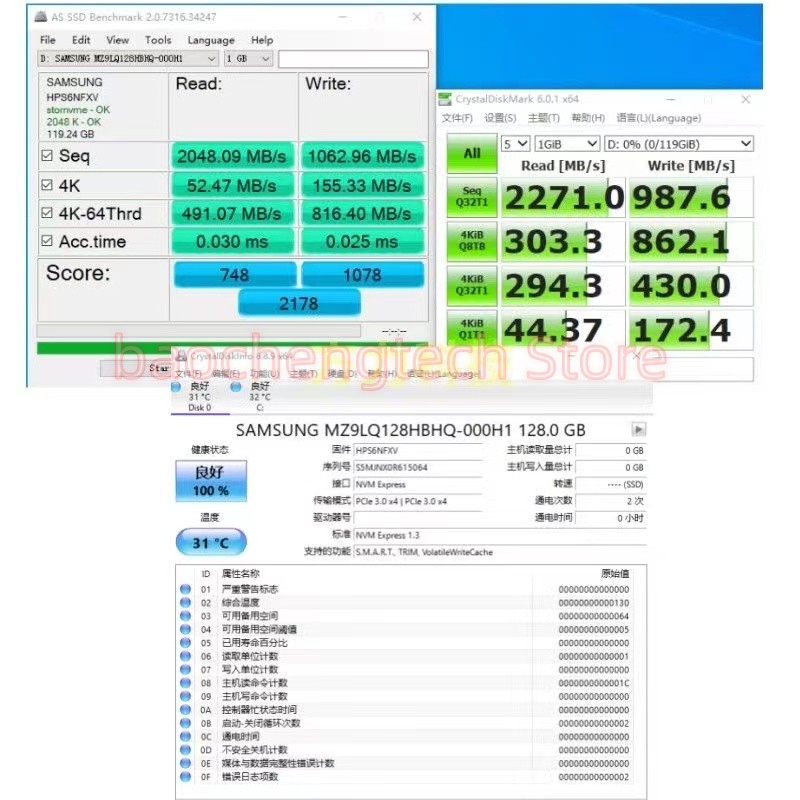Click the next disk arrow button
This screenshot has width=800, height=800.
pos(638,430)
